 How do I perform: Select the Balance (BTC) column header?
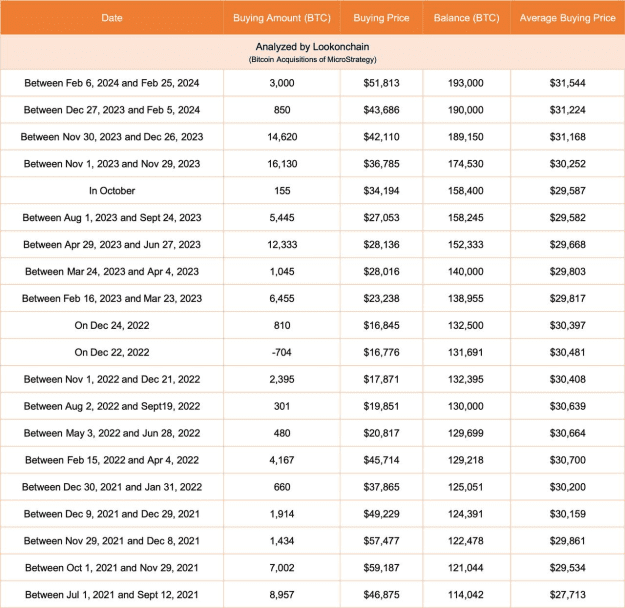pyautogui.click(x=466, y=18)
